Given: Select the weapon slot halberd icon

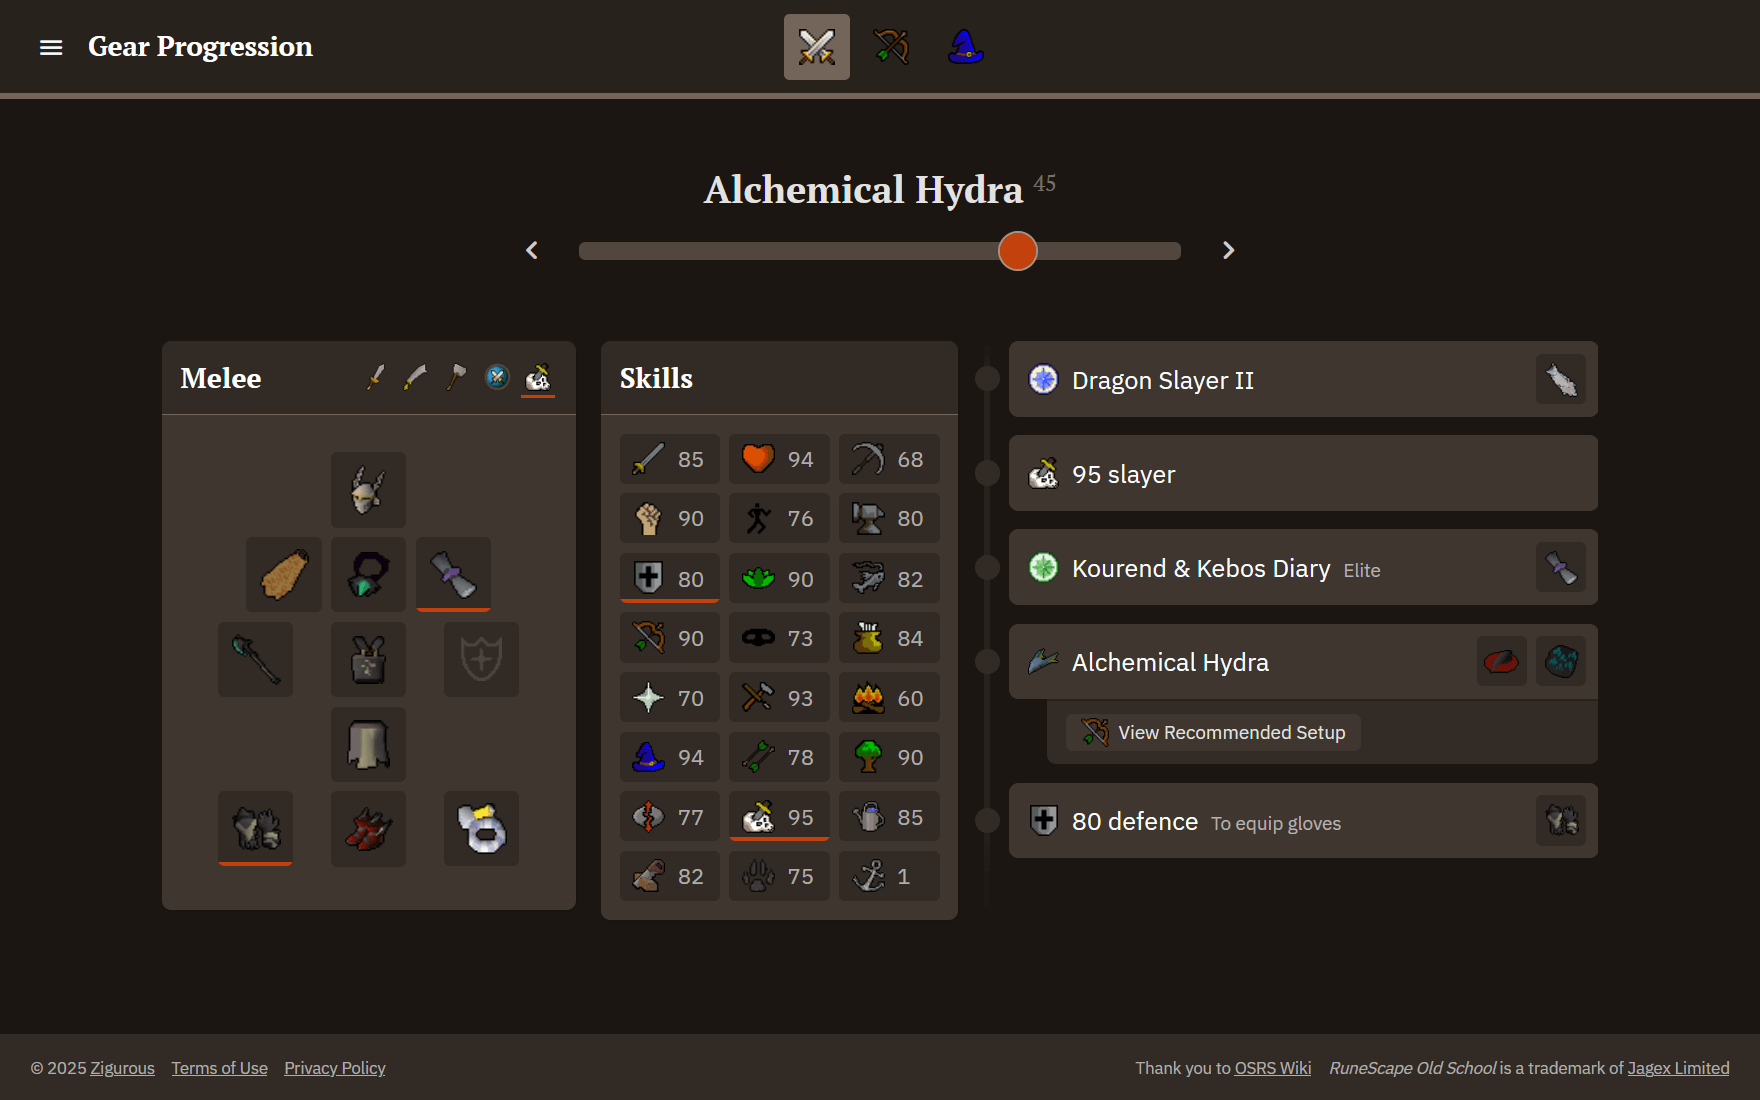Looking at the screenshot, I should pyautogui.click(x=256, y=660).
